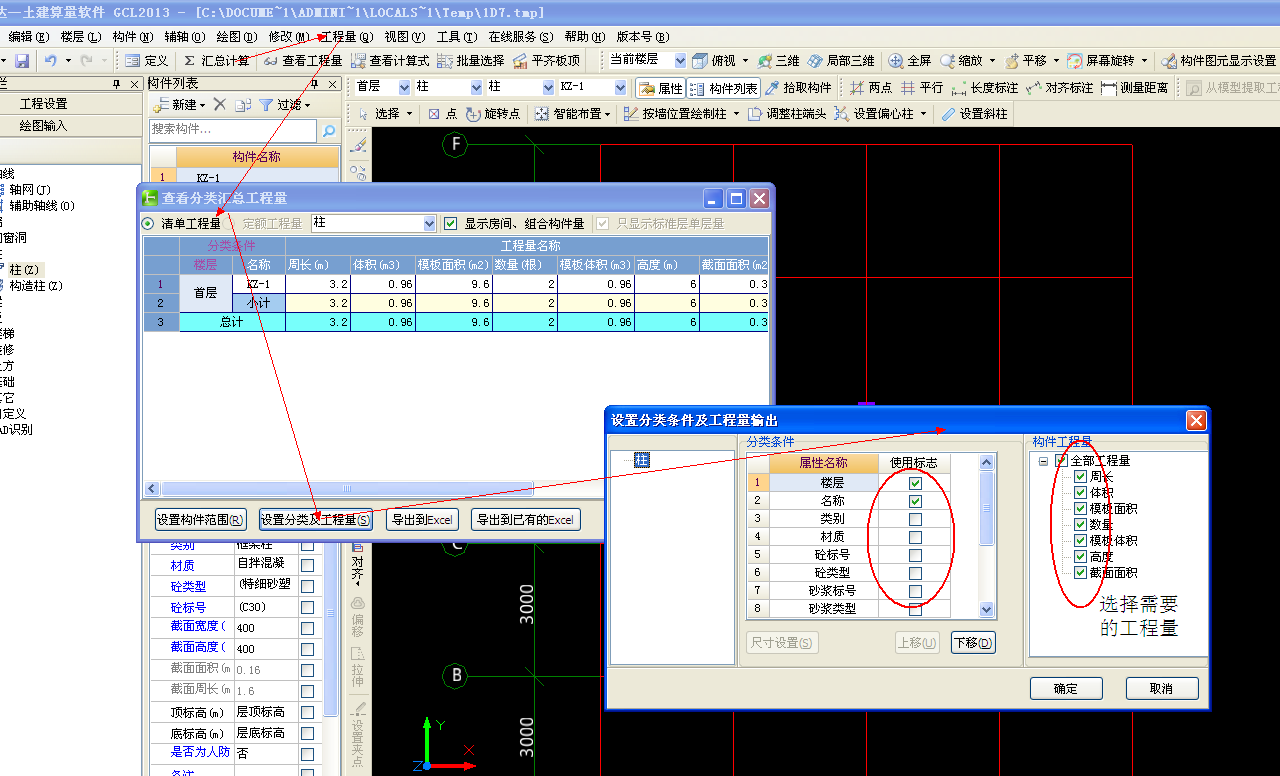Delete component with X icon in list toolbar
This screenshot has width=1280, height=776.
(220, 104)
